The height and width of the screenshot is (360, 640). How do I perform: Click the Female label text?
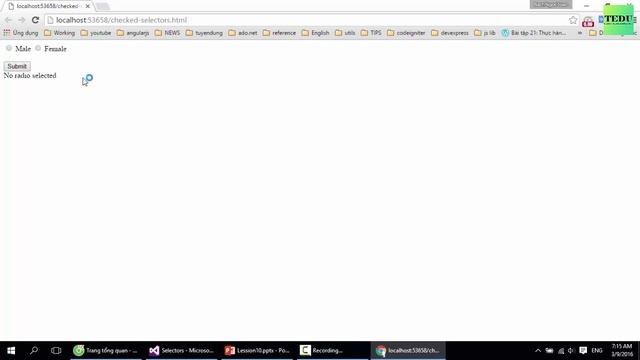point(55,49)
